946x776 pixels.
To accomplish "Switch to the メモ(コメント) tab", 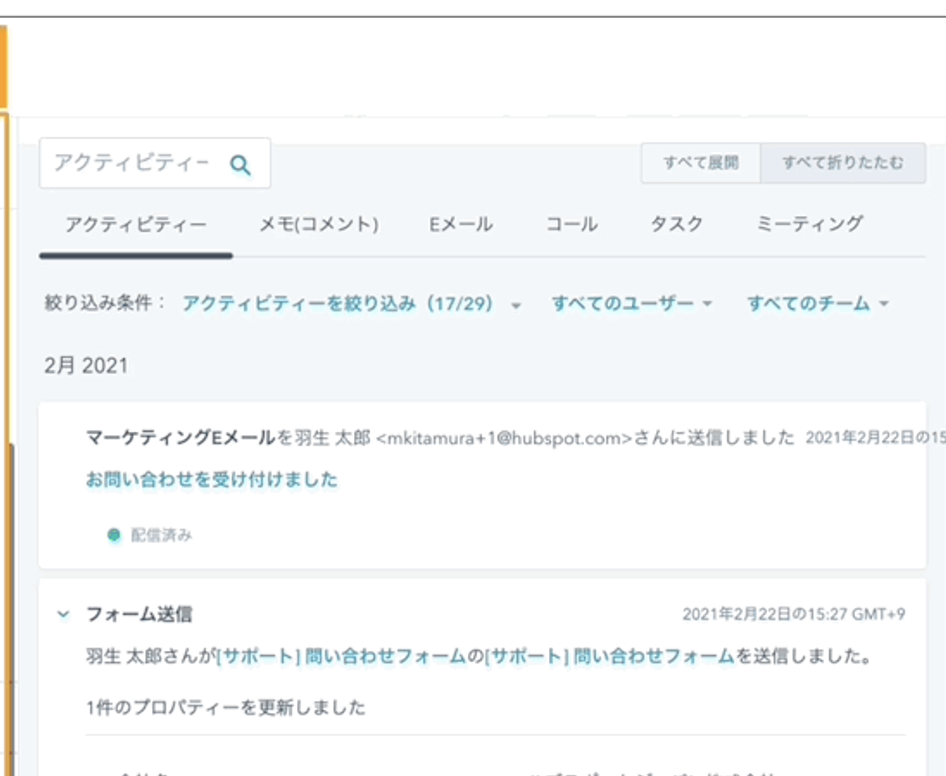I will (x=319, y=224).
